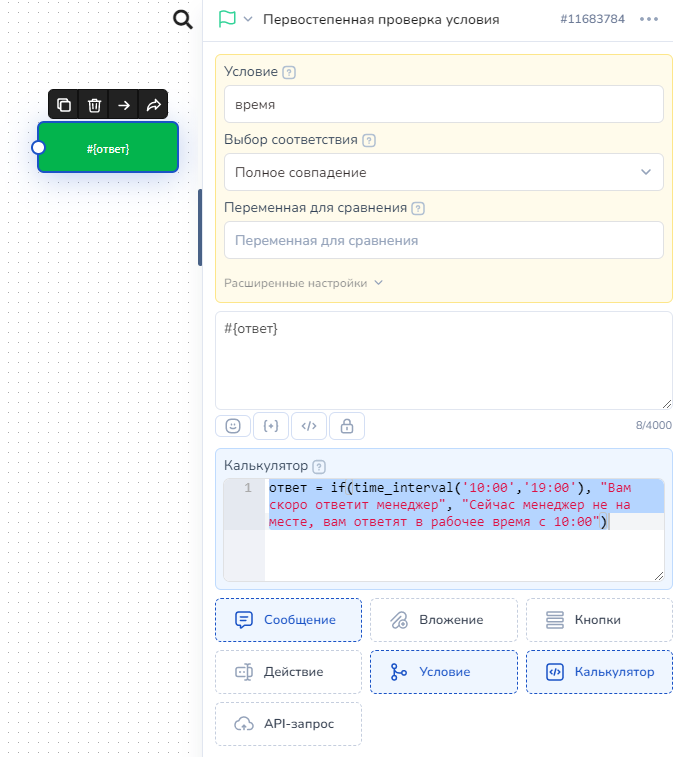Insert a variable with braces icon
The image size is (685, 757).
[x=271, y=426]
